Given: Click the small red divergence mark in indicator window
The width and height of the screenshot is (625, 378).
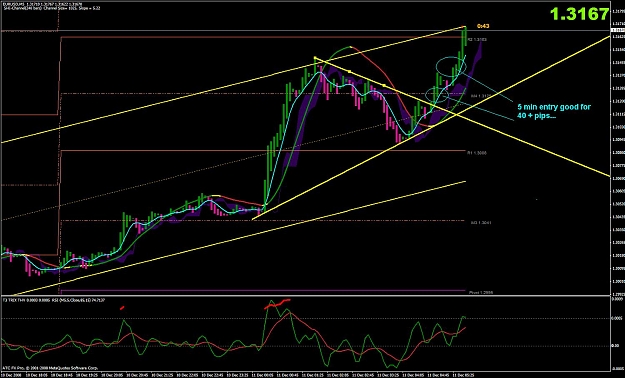Looking at the screenshot, I should [122, 307].
